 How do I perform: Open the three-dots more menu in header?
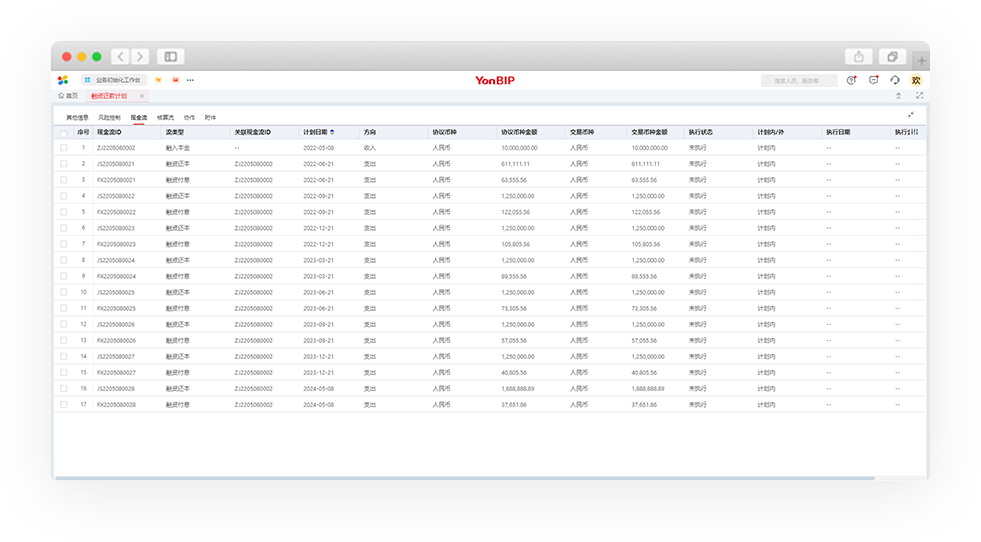[190, 80]
